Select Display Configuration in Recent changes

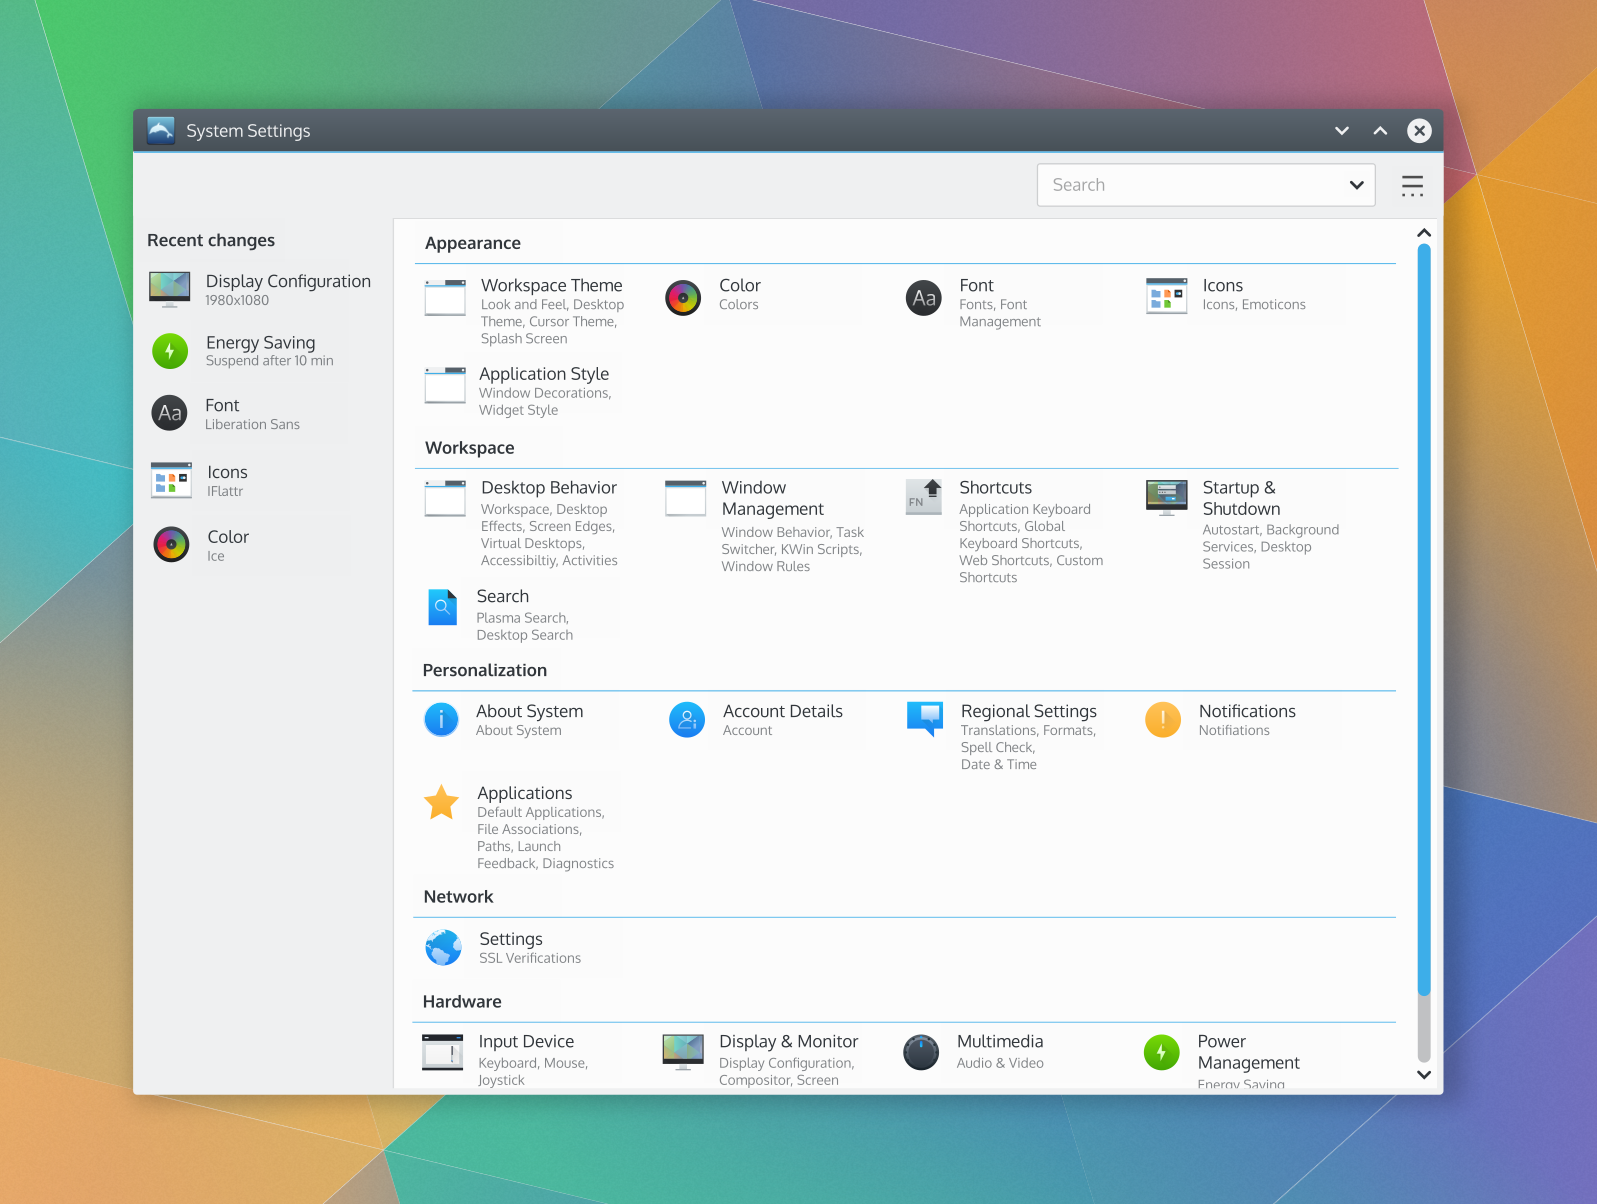[x=262, y=289]
